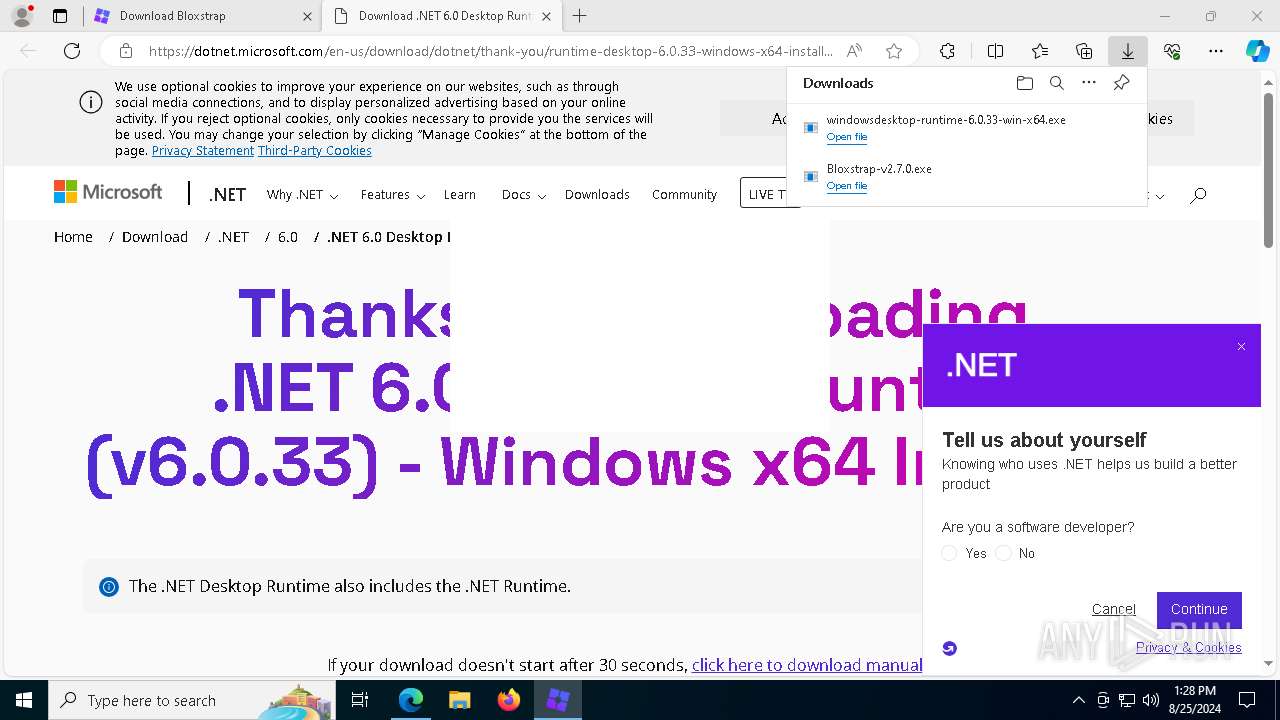
Task: Click the Third-Party Cookies link
Action: (x=315, y=151)
